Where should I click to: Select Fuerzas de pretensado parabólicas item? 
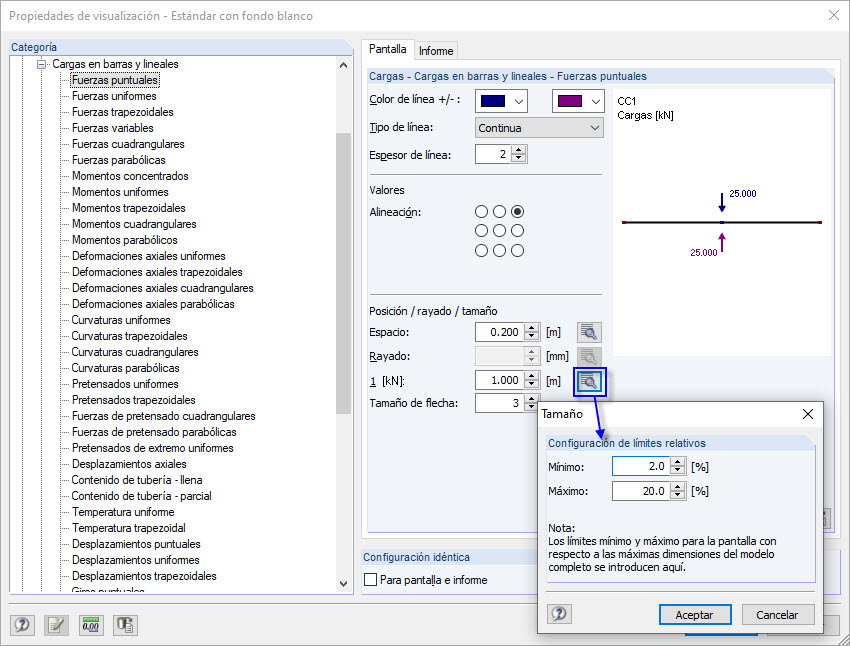point(154,432)
